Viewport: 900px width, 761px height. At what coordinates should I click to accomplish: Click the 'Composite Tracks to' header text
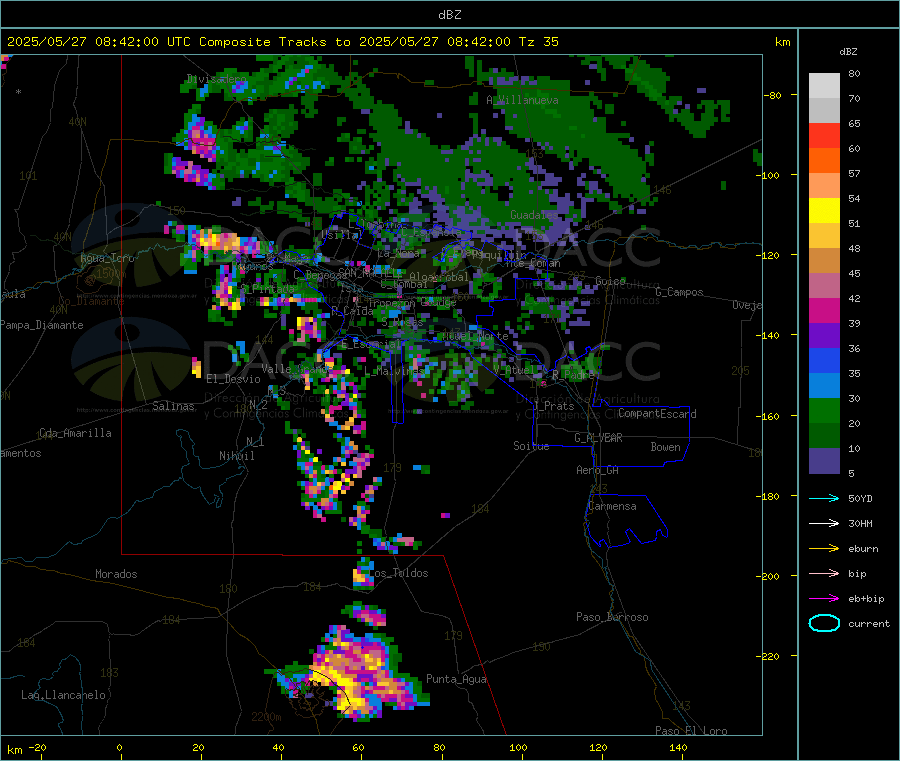(275, 42)
